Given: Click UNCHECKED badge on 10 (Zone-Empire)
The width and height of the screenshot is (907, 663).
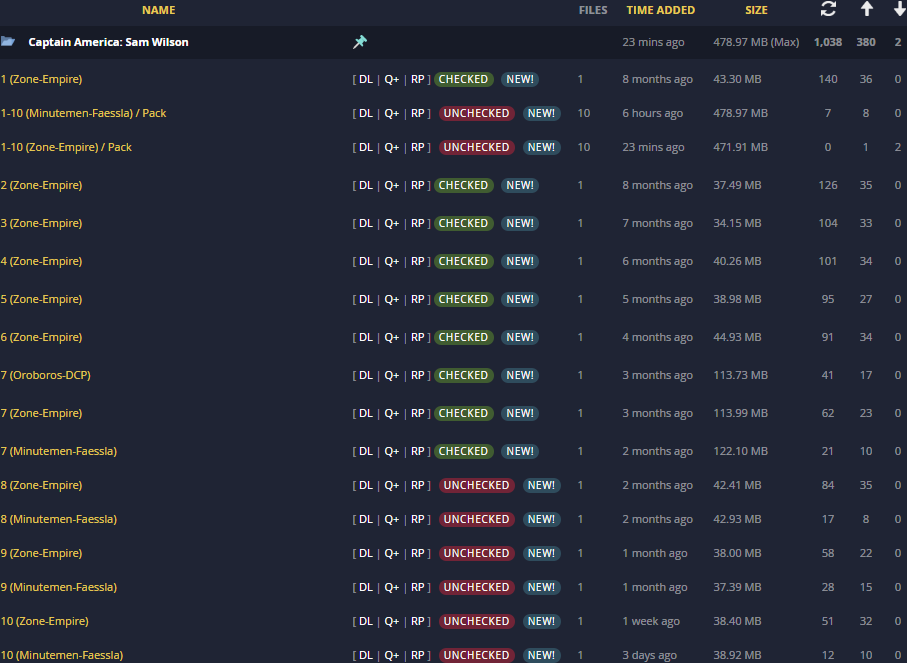Looking at the screenshot, I should (x=477, y=621).
